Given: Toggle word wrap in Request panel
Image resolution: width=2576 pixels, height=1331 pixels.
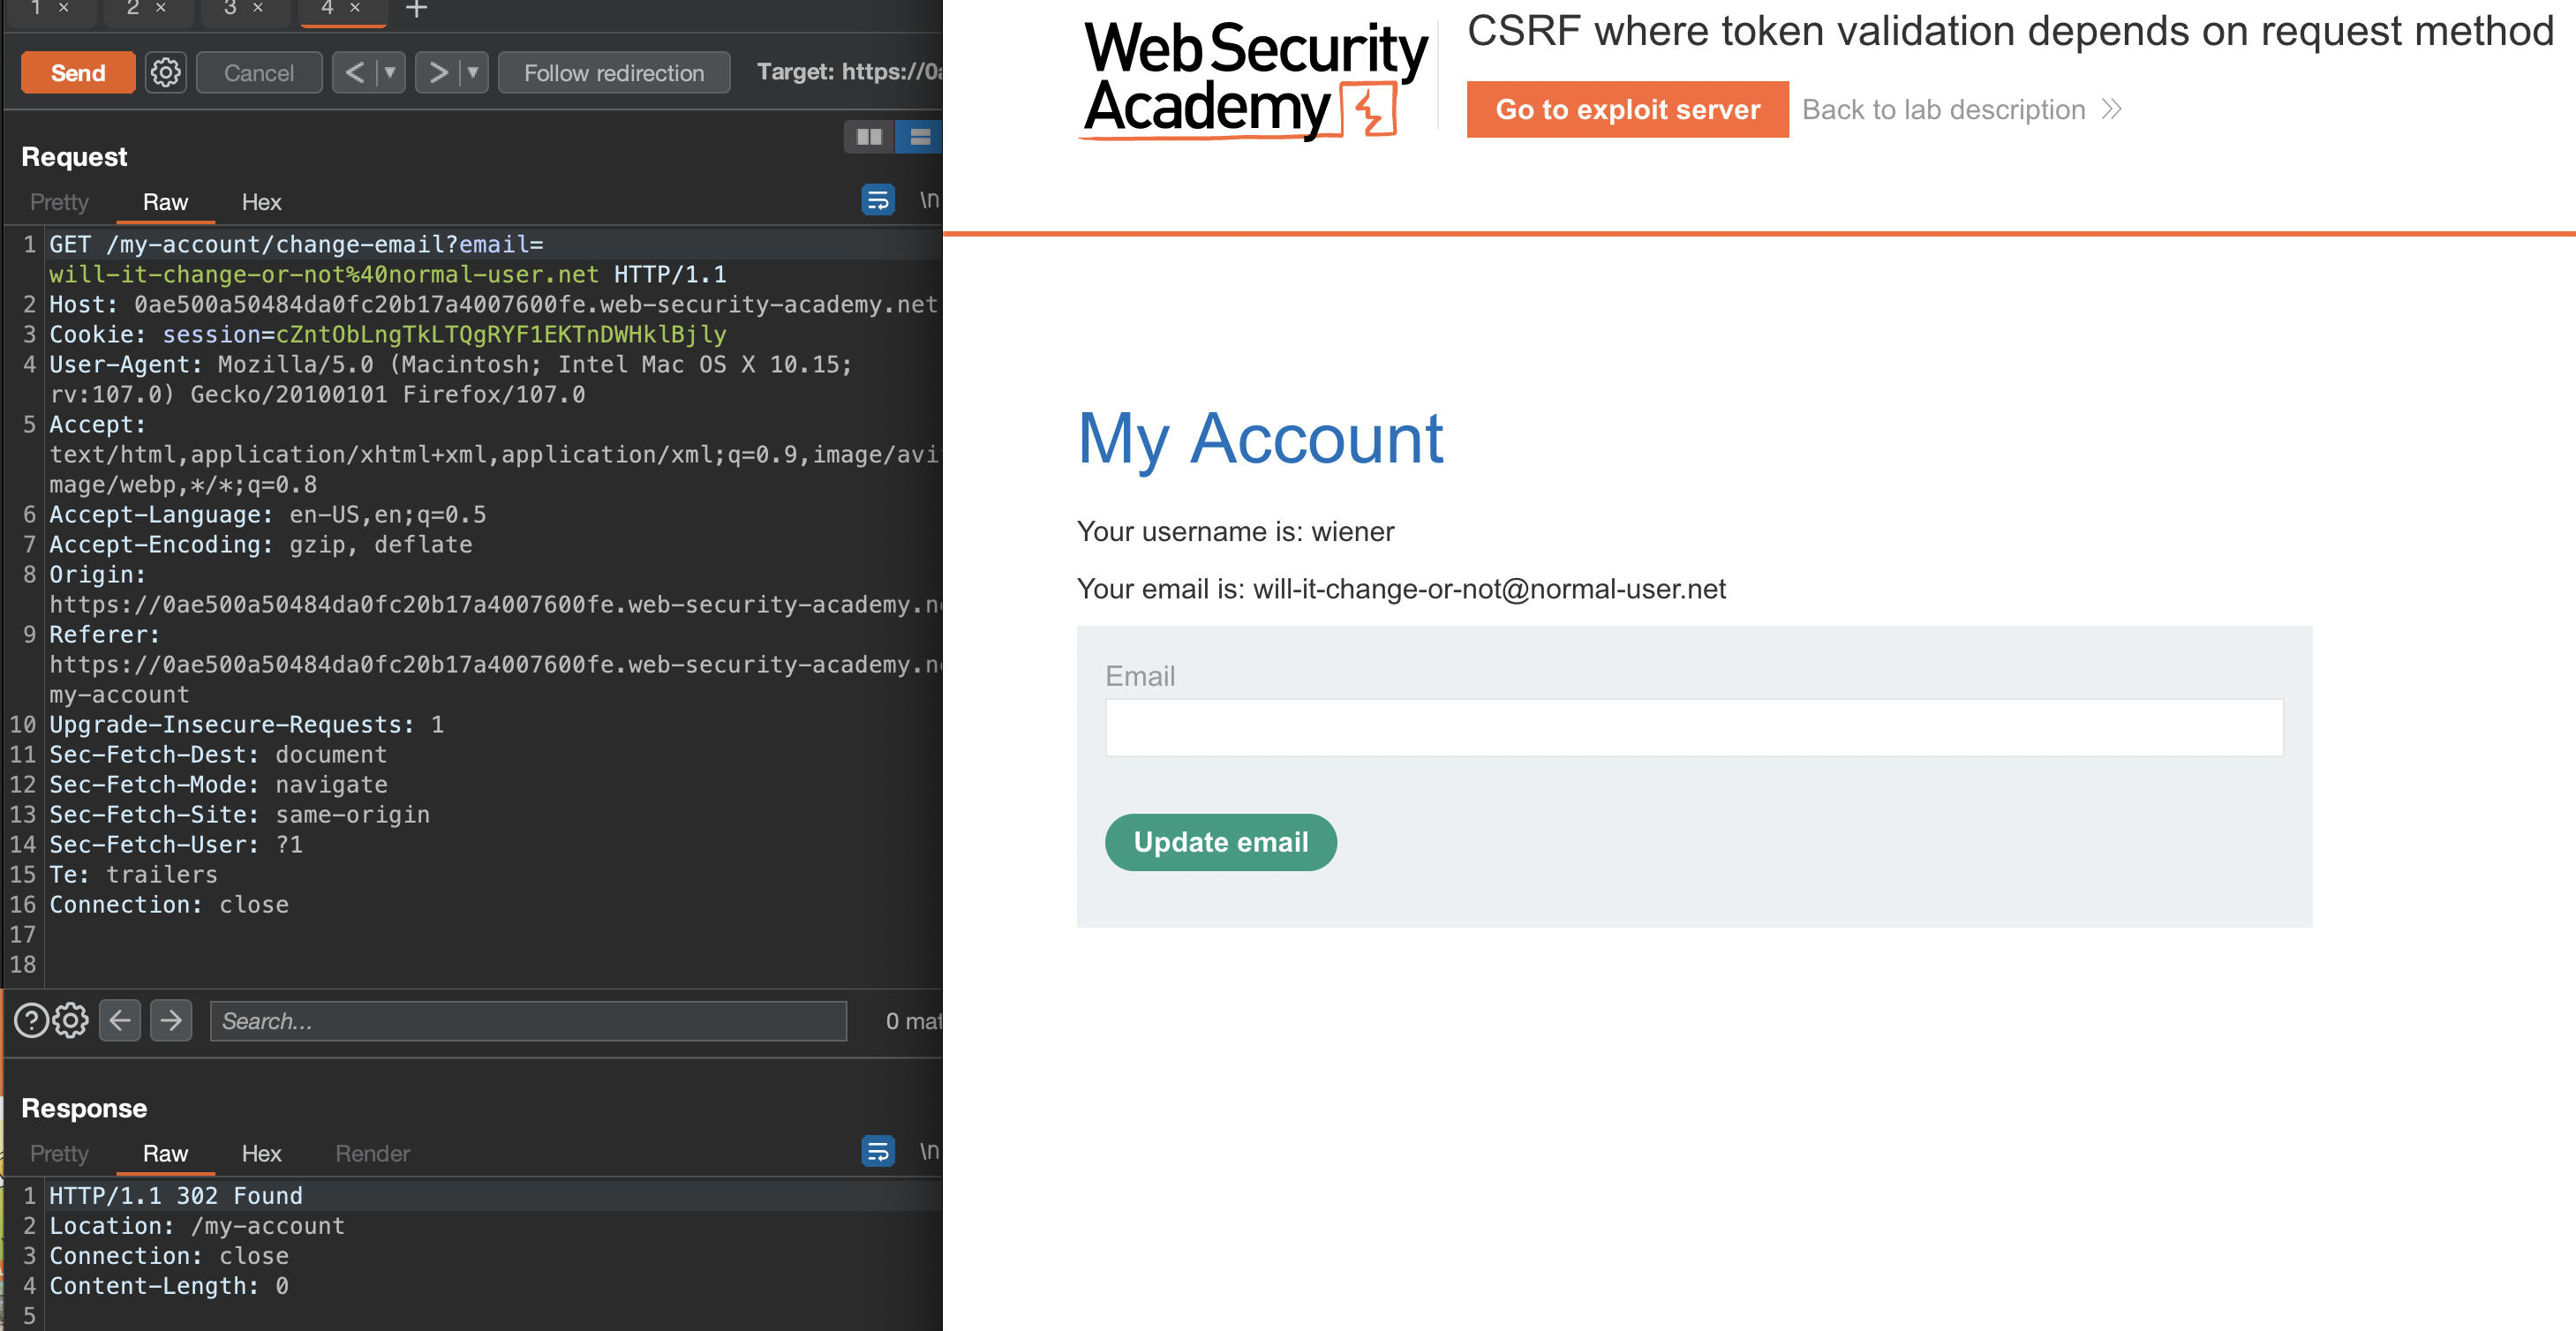Looking at the screenshot, I should click(877, 200).
